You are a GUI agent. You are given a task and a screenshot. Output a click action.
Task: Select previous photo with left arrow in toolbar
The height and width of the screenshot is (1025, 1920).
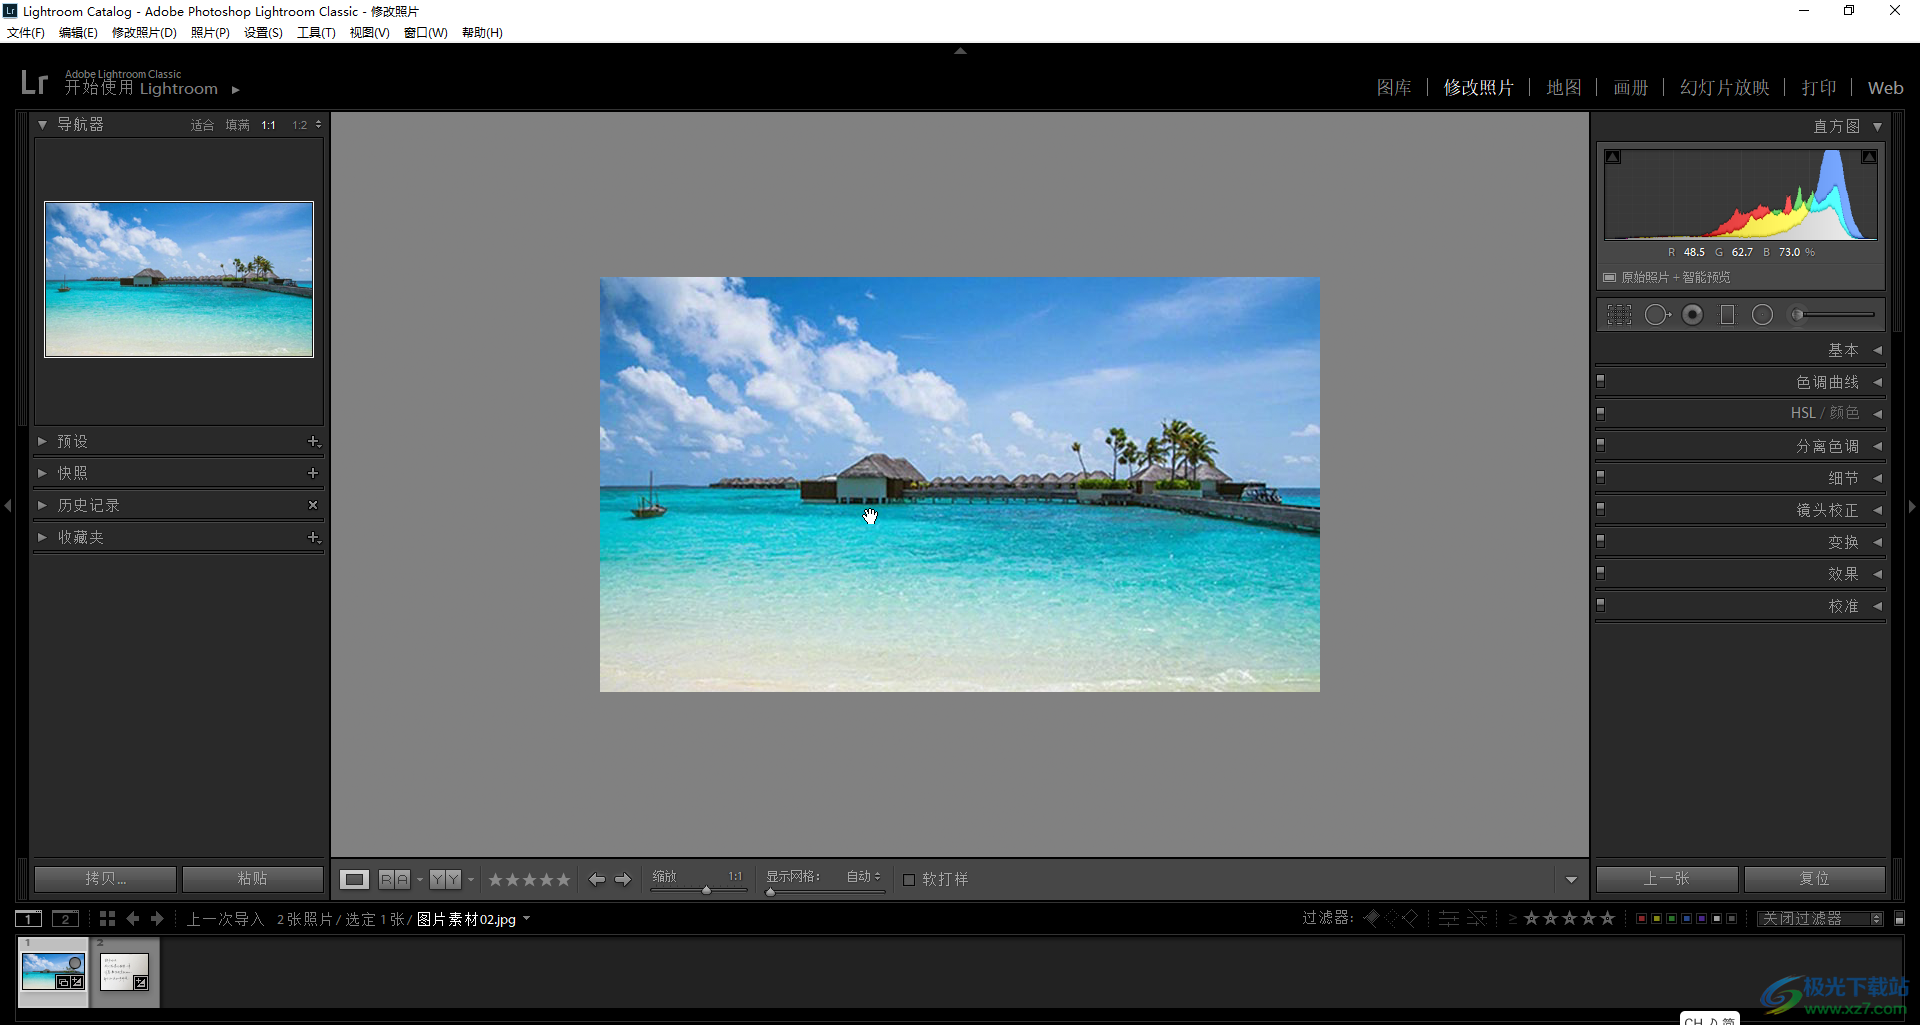[x=597, y=879]
